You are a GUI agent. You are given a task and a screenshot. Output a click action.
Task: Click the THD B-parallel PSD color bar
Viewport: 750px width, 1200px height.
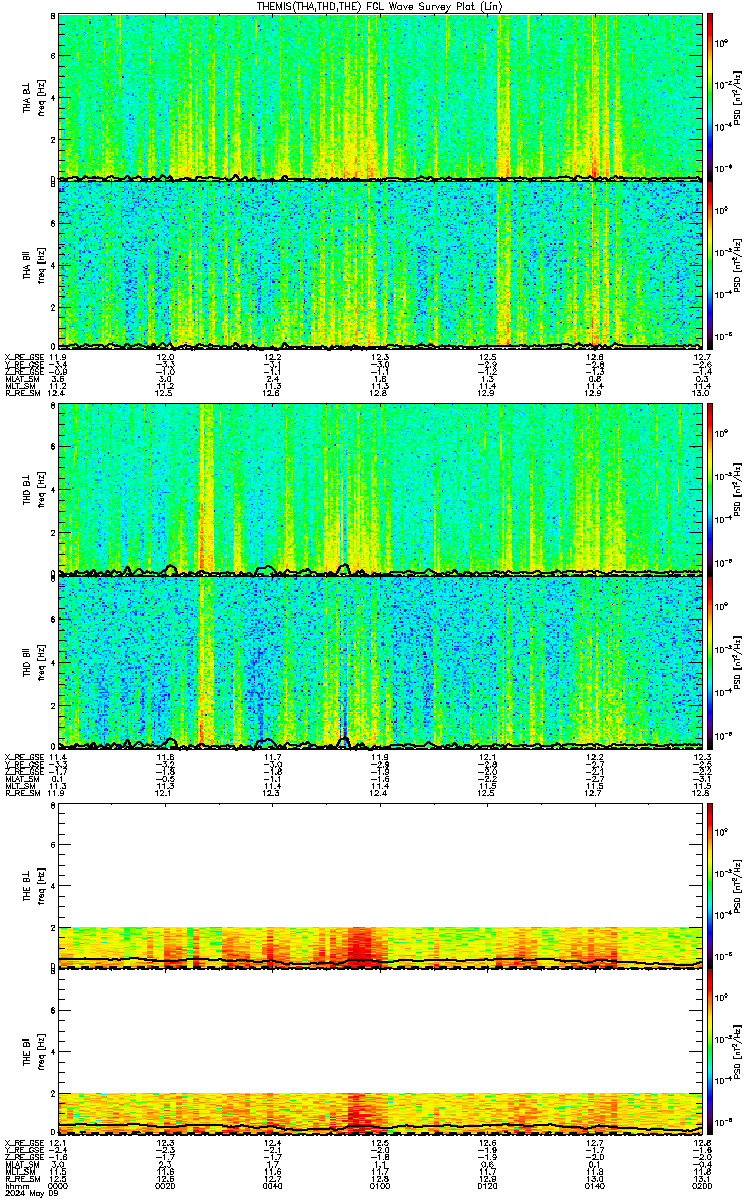click(710, 661)
